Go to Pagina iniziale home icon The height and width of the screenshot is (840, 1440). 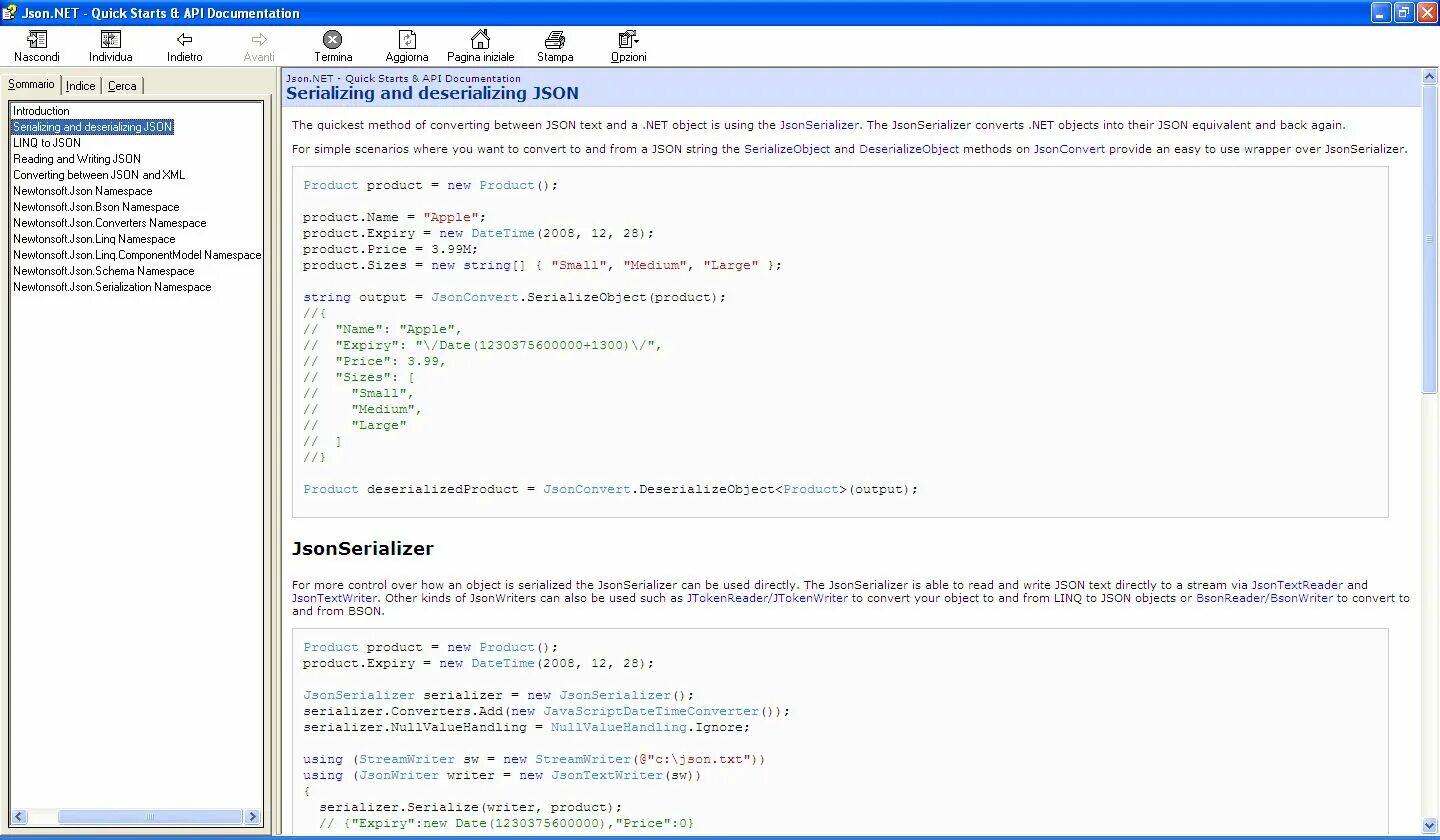click(480, 40)
